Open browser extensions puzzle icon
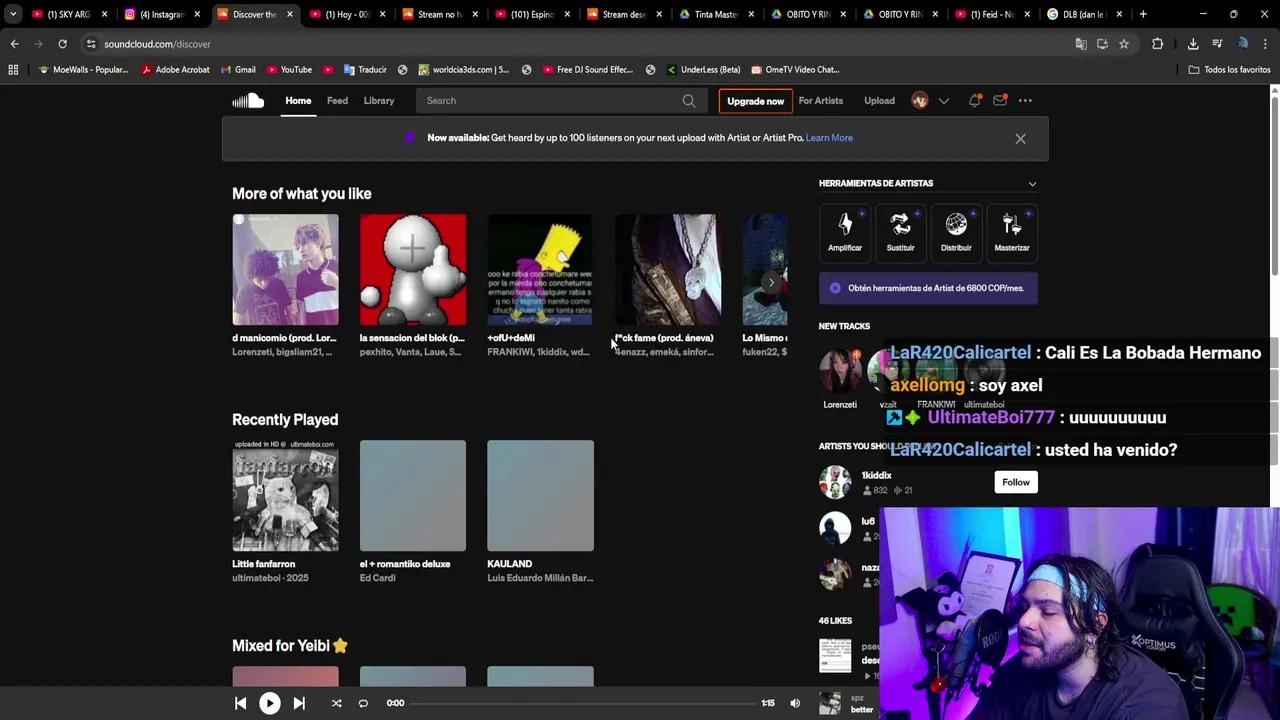 click(1157, 44)
